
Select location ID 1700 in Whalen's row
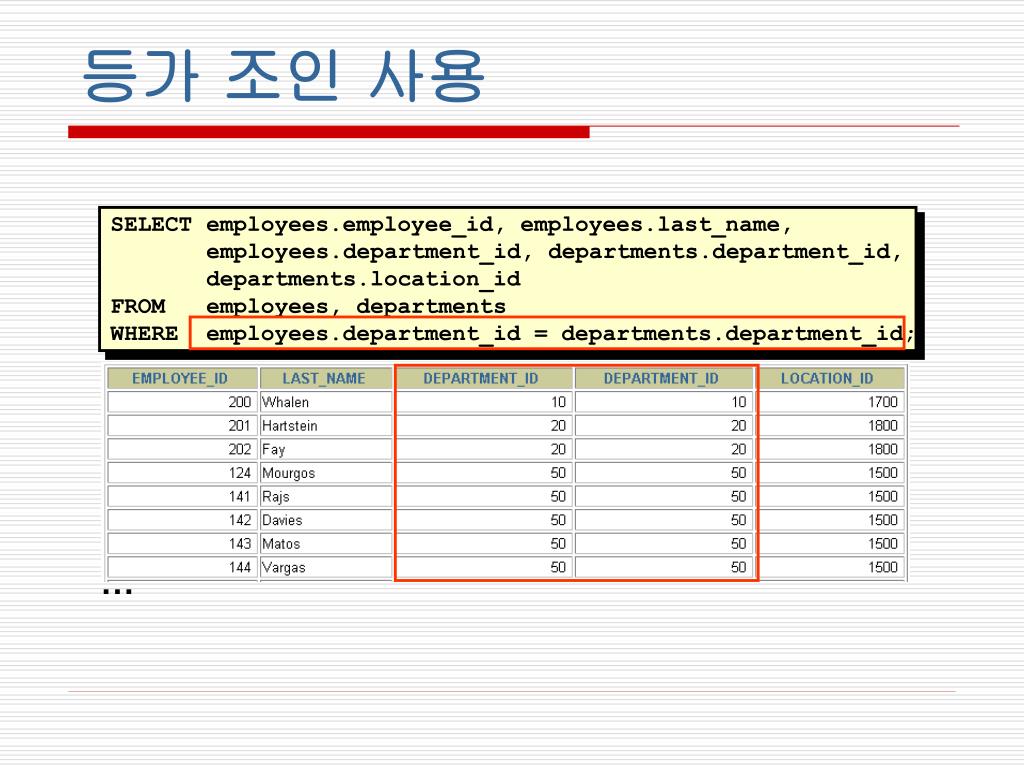tap(831, 402)
